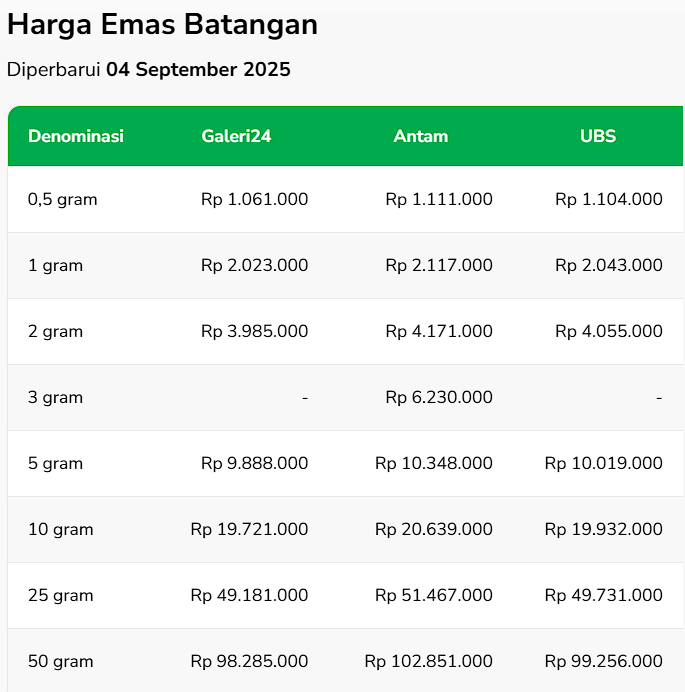
Task: Select Antam 50 gram price Rp 102.851.000
Action: point(429,661)
